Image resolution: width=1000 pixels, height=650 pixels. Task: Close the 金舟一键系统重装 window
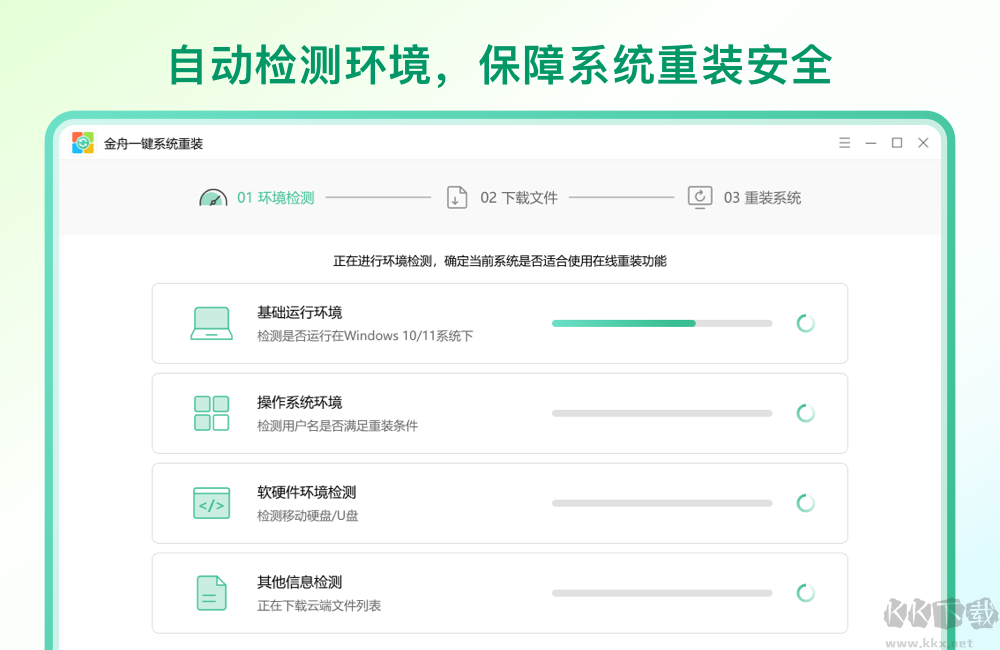point(923,143)
